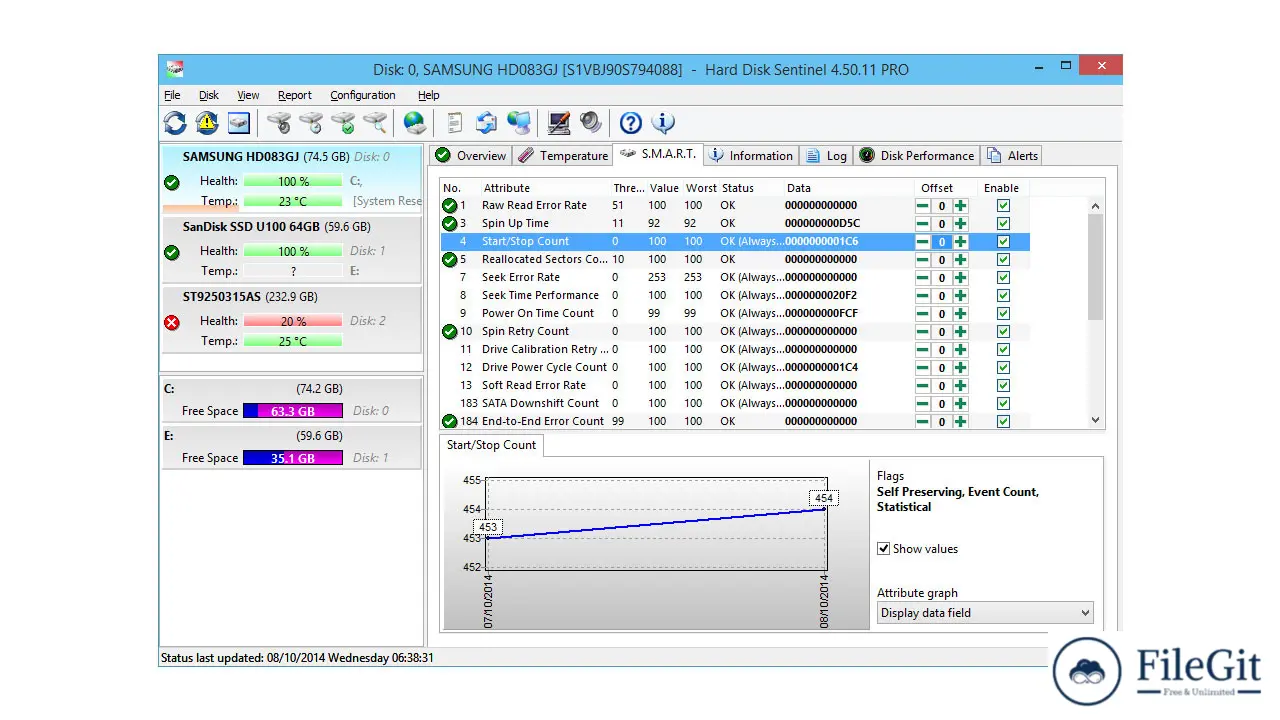The height and width of the screenshot is (720, 1280).
Task: Switch to the Overview tab
Action: [471, 155]
